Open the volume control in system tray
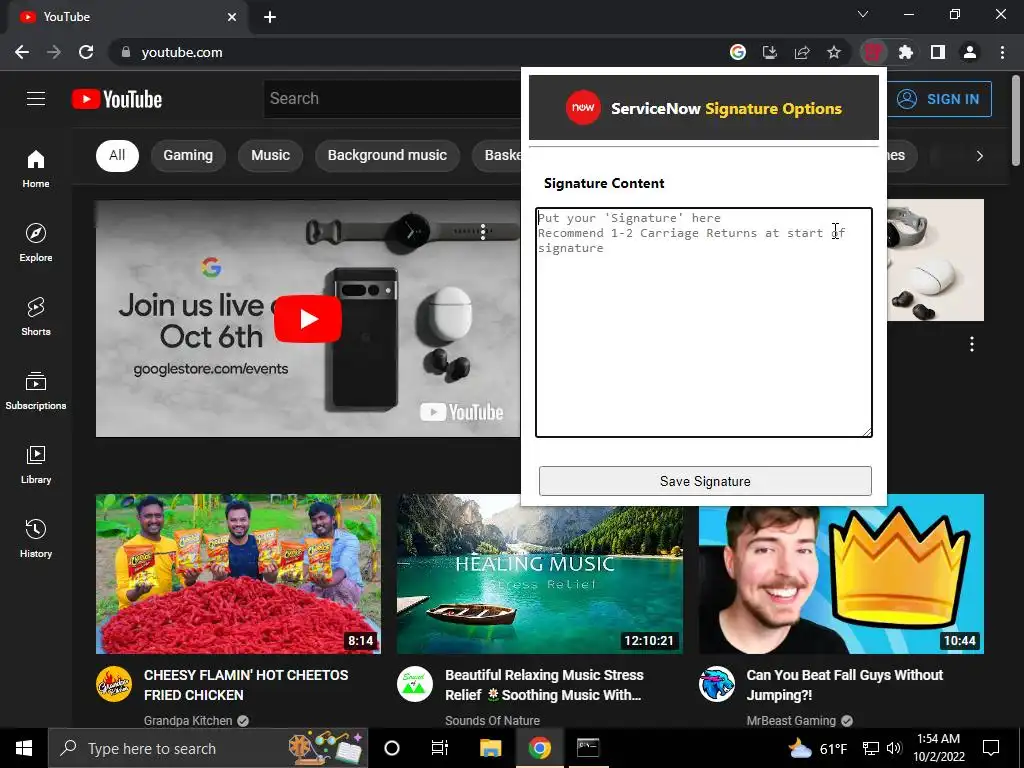Screen dimensions: 1024x768 pyautogui.click(x=894, y=748)
